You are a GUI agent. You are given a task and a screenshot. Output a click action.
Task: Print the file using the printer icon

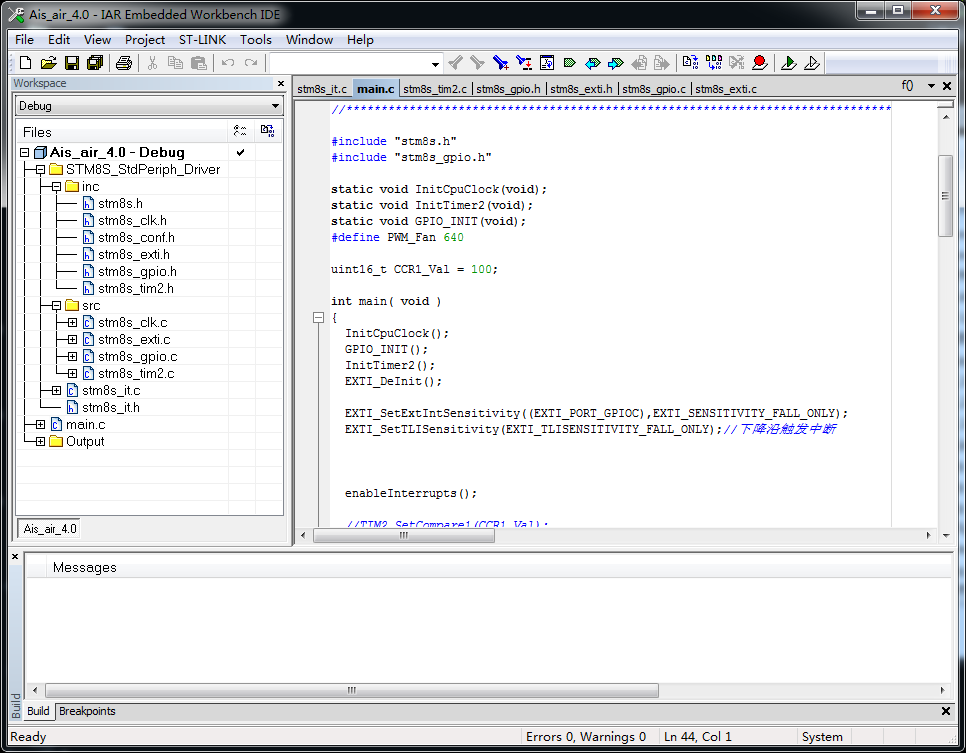[124, 63]
